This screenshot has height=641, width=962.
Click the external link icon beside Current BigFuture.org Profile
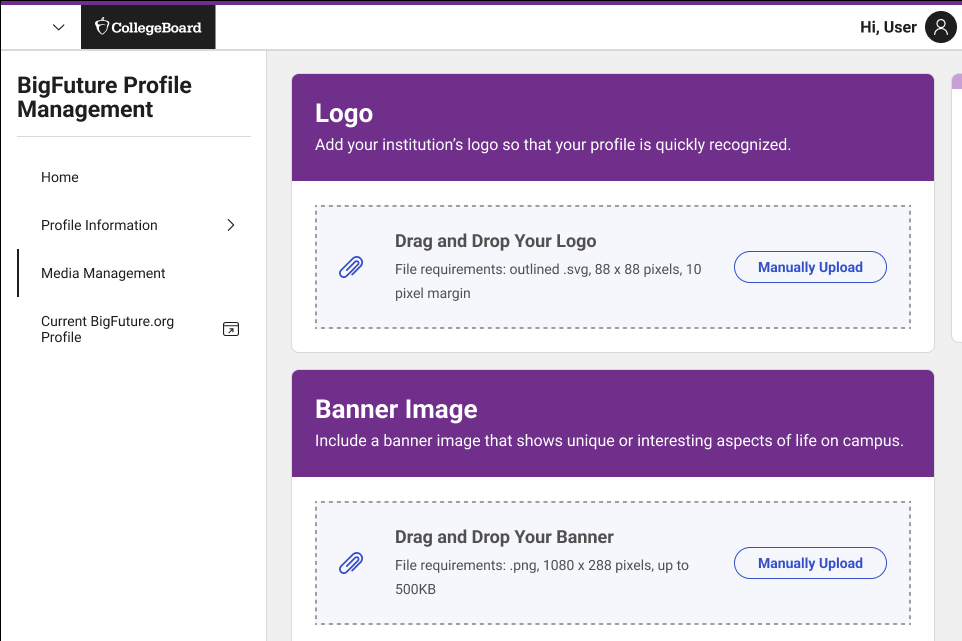tap(231, 329)
